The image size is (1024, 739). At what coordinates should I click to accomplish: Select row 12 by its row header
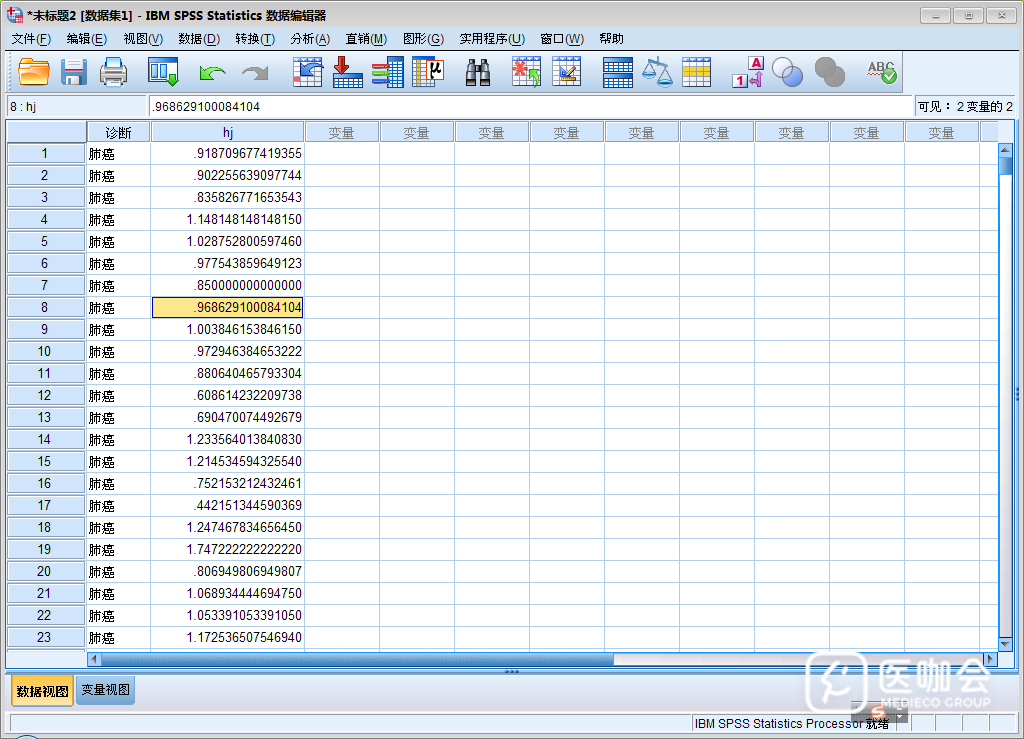point(45,396)
